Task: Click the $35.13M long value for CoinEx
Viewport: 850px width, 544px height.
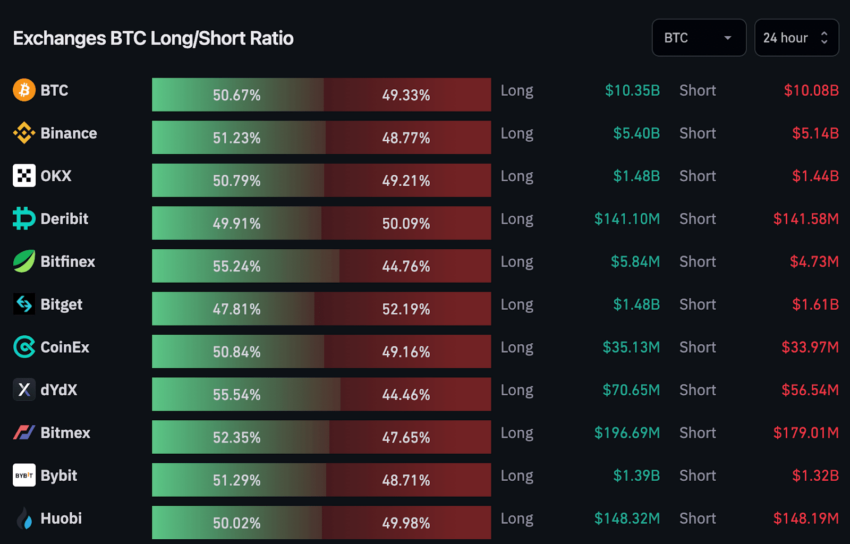Action: pyautogui.click(x=632, y=347)
